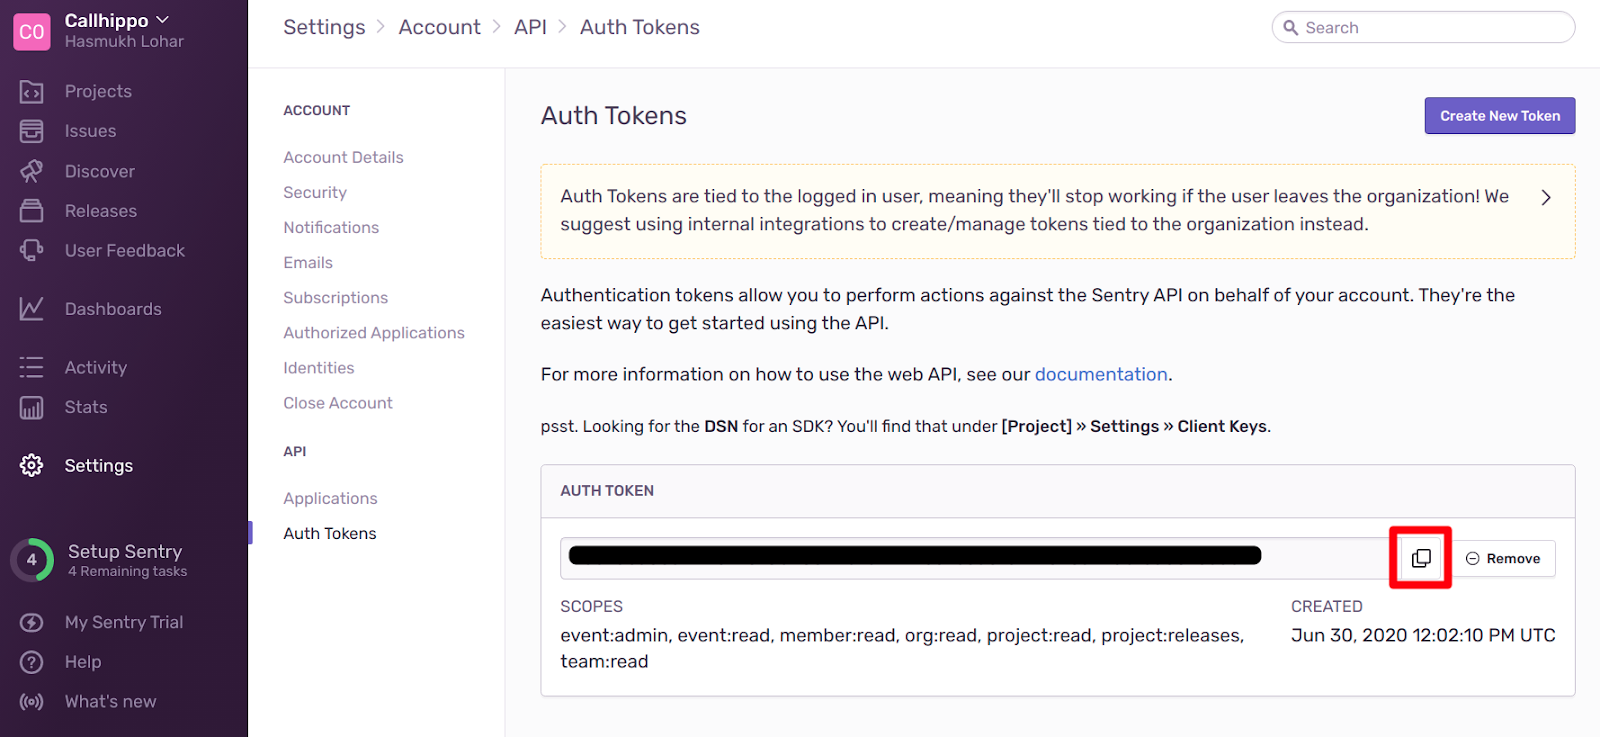Open Projects in the sidebar
The height and width of the screenshot is (737, 1600).
coord(98,92)
